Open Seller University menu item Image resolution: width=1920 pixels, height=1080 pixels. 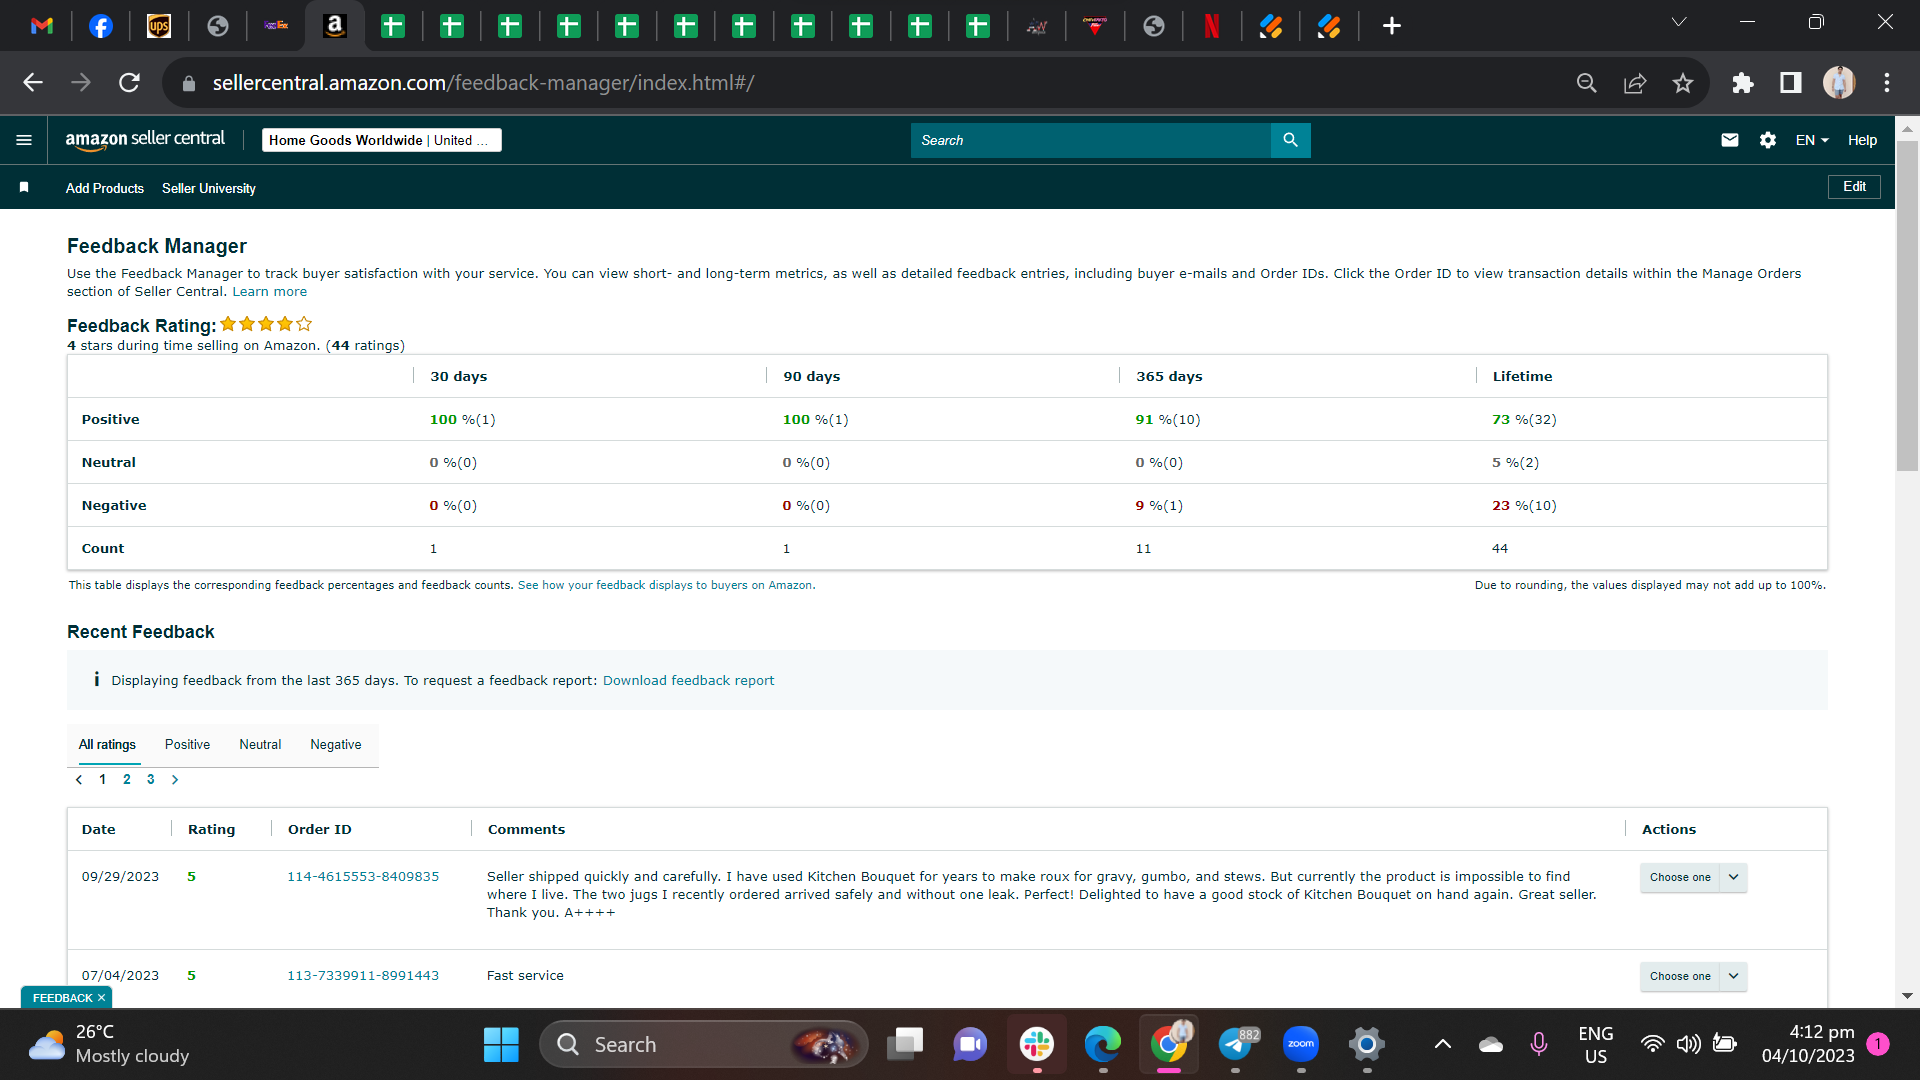tap(209, 188)
